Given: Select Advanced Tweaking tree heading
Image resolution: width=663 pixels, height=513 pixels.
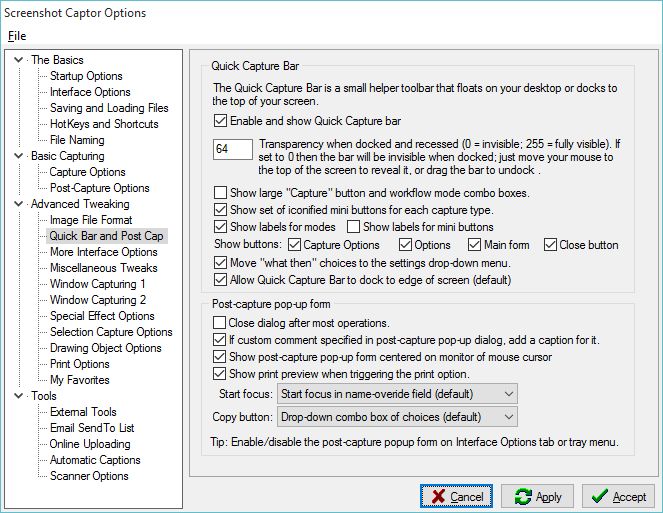Looking at the screenshot, I should tap(80, 204).
